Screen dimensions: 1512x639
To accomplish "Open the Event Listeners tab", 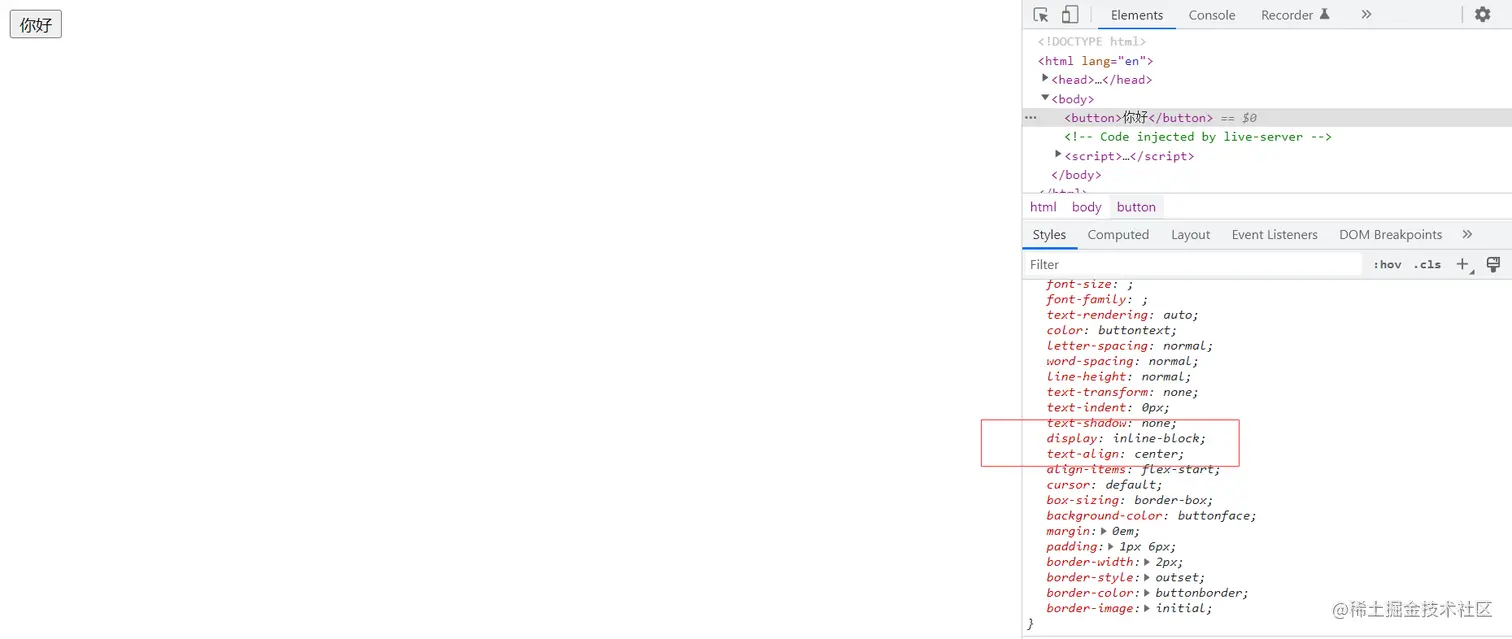I will point(1274,235).
